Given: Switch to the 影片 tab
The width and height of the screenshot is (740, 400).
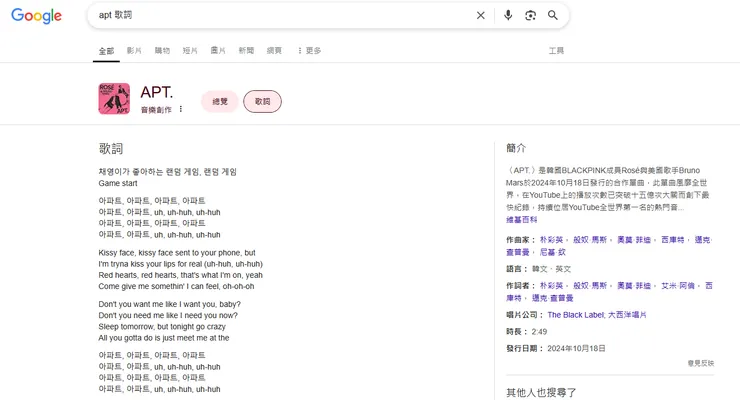Looking at the screenshot, I should tap(134, 50).
